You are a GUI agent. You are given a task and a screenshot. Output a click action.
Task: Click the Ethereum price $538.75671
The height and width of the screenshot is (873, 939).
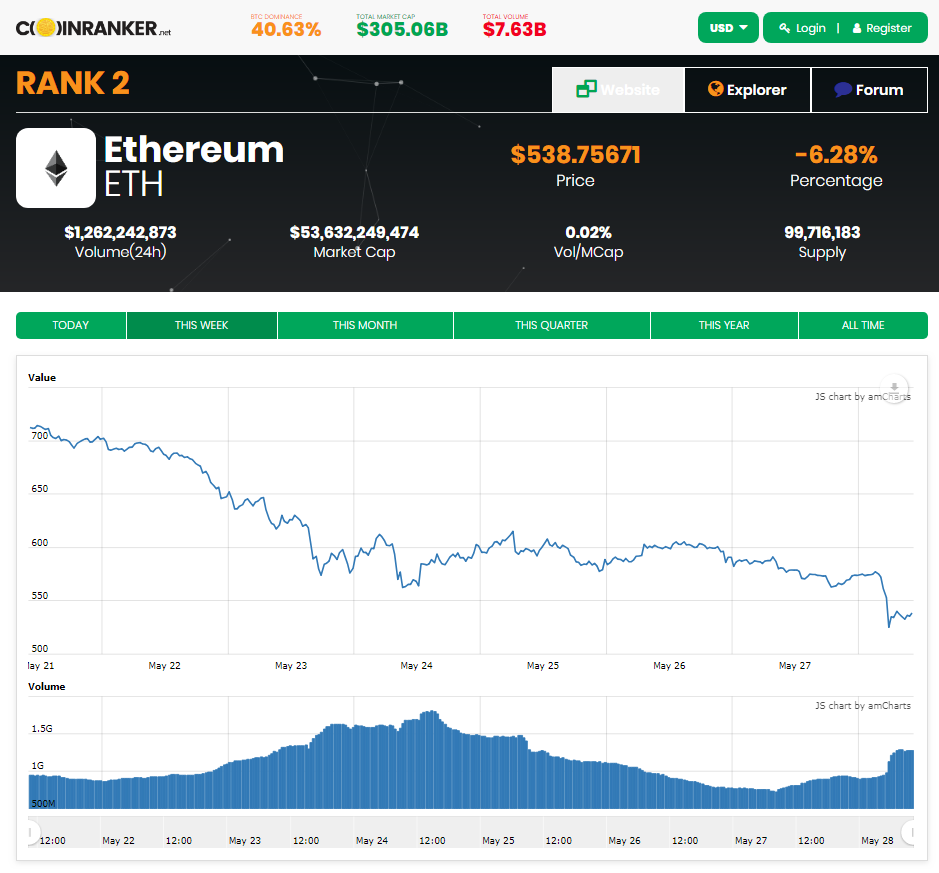click(x=575, y=154)
